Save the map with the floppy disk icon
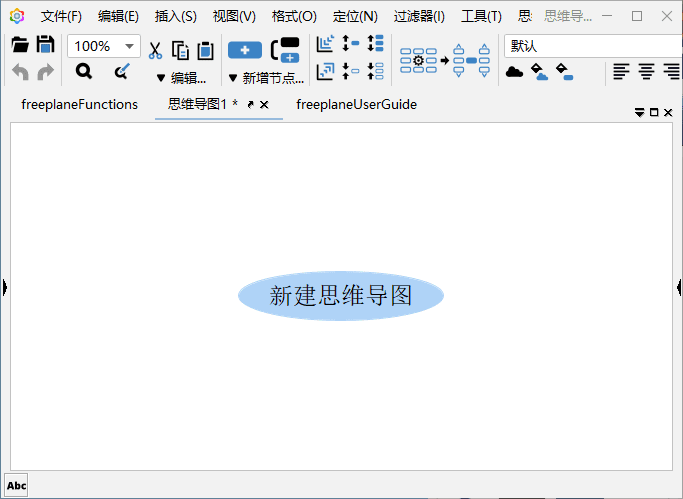 [45, 45]
